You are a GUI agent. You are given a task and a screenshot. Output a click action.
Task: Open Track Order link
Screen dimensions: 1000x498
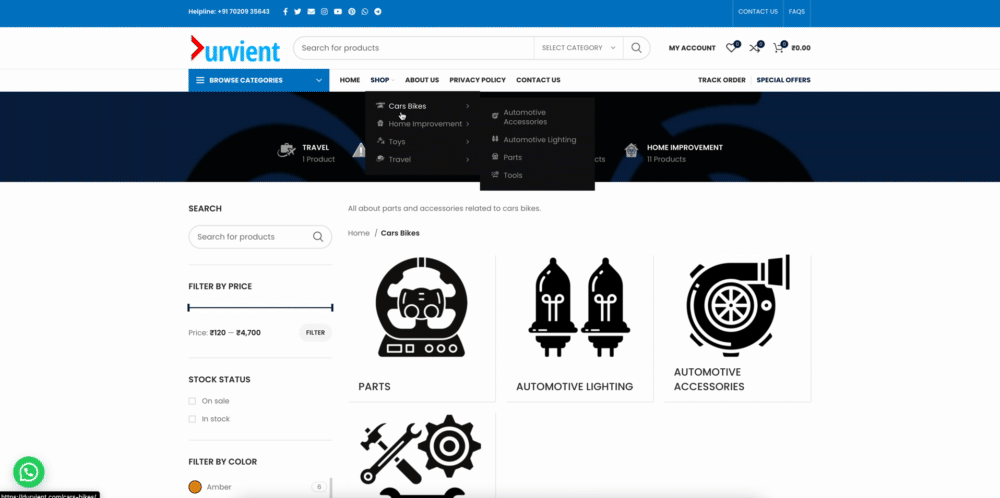[721, 80]
